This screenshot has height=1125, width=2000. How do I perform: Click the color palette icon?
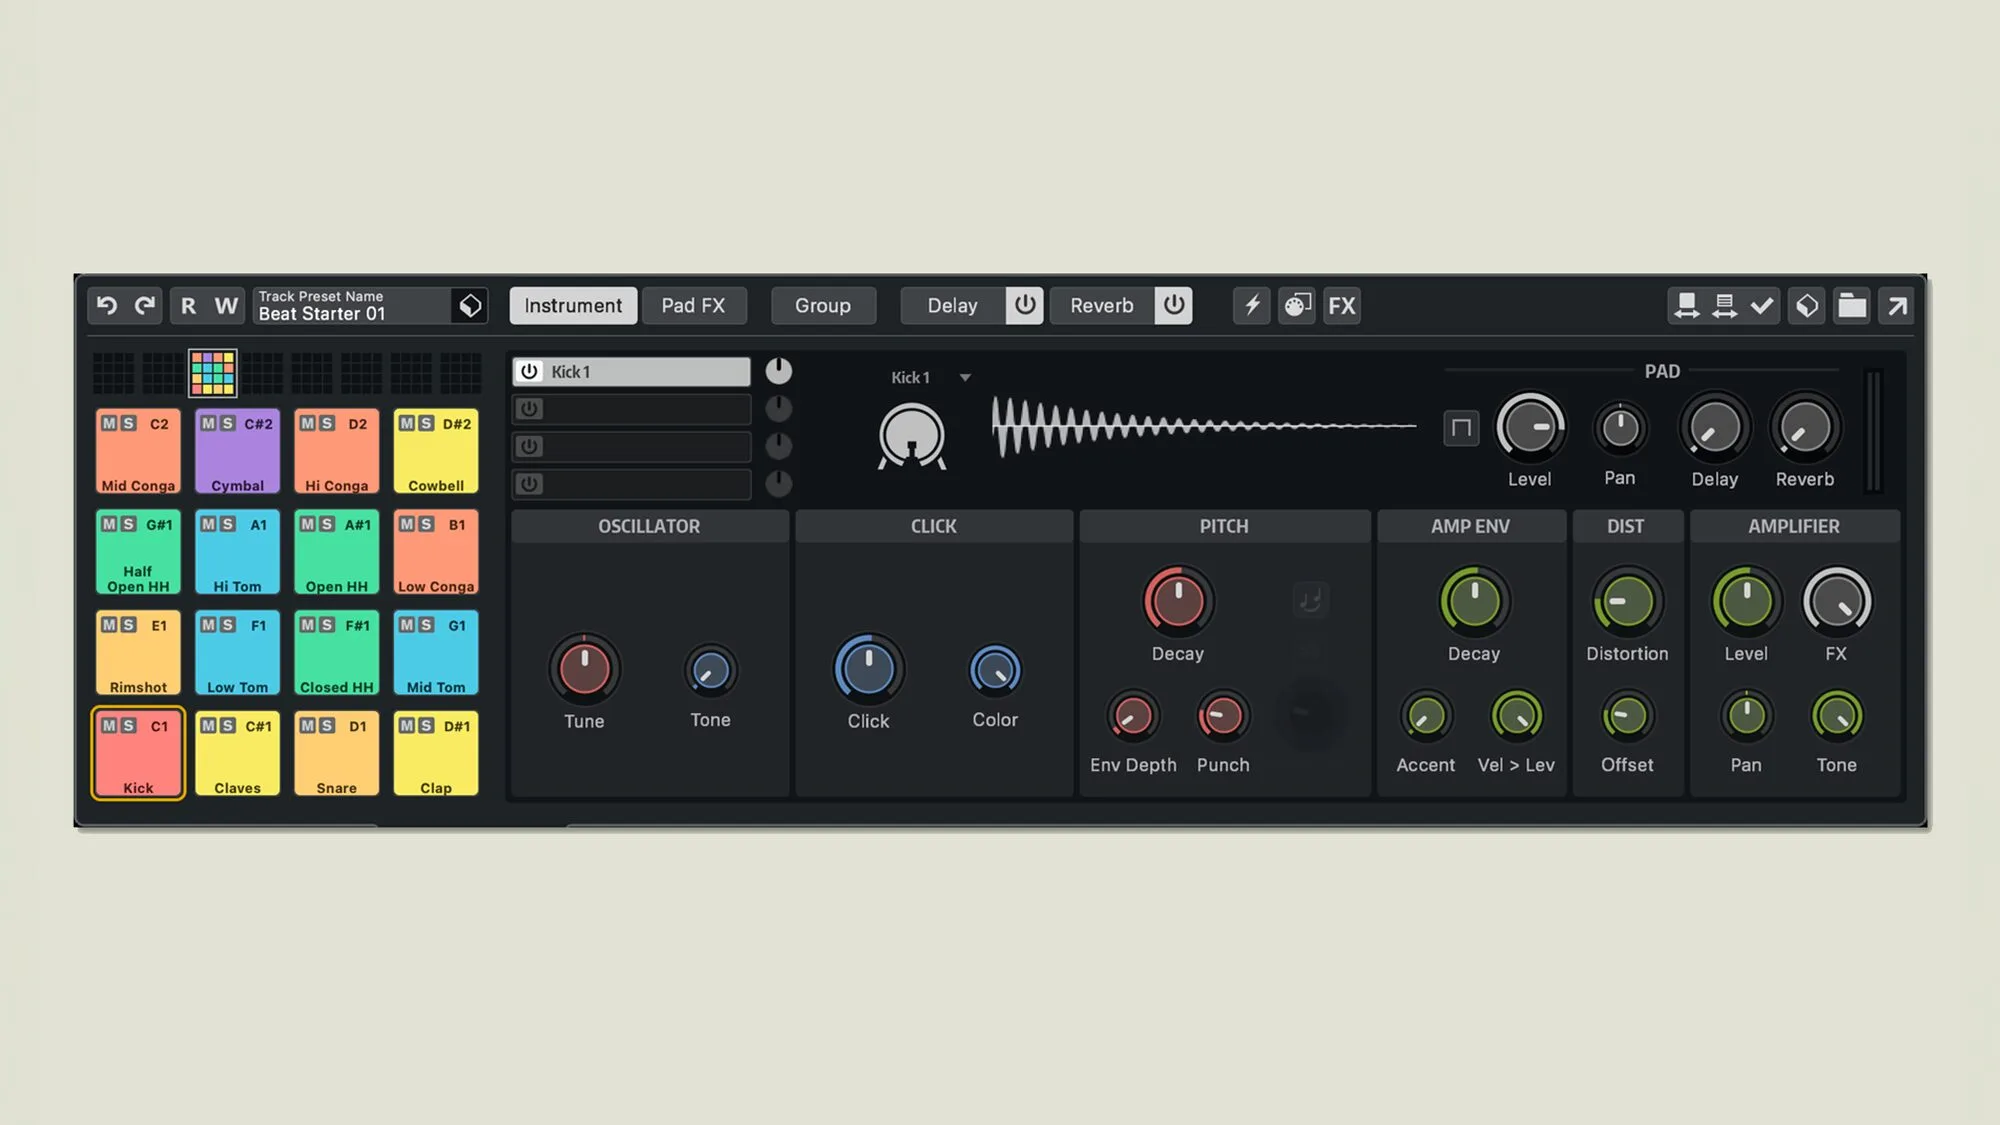[x=1297, y=306]
